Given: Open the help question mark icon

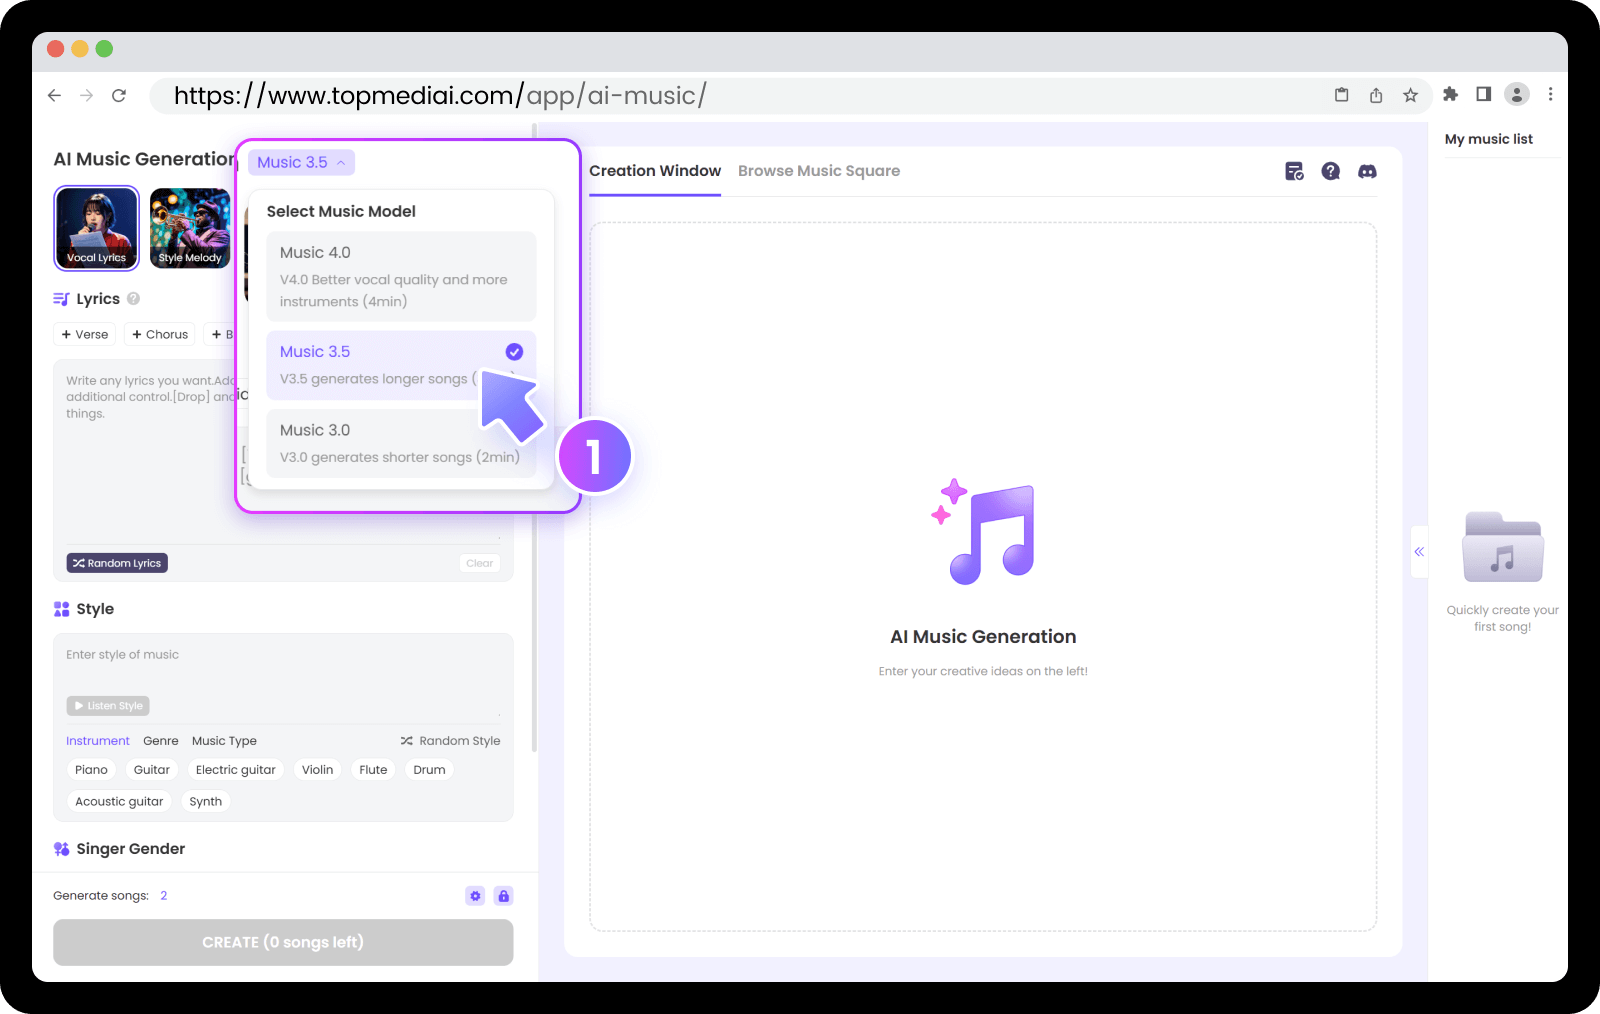Looking at the screenshot, I should click(x=1330, y=171).
